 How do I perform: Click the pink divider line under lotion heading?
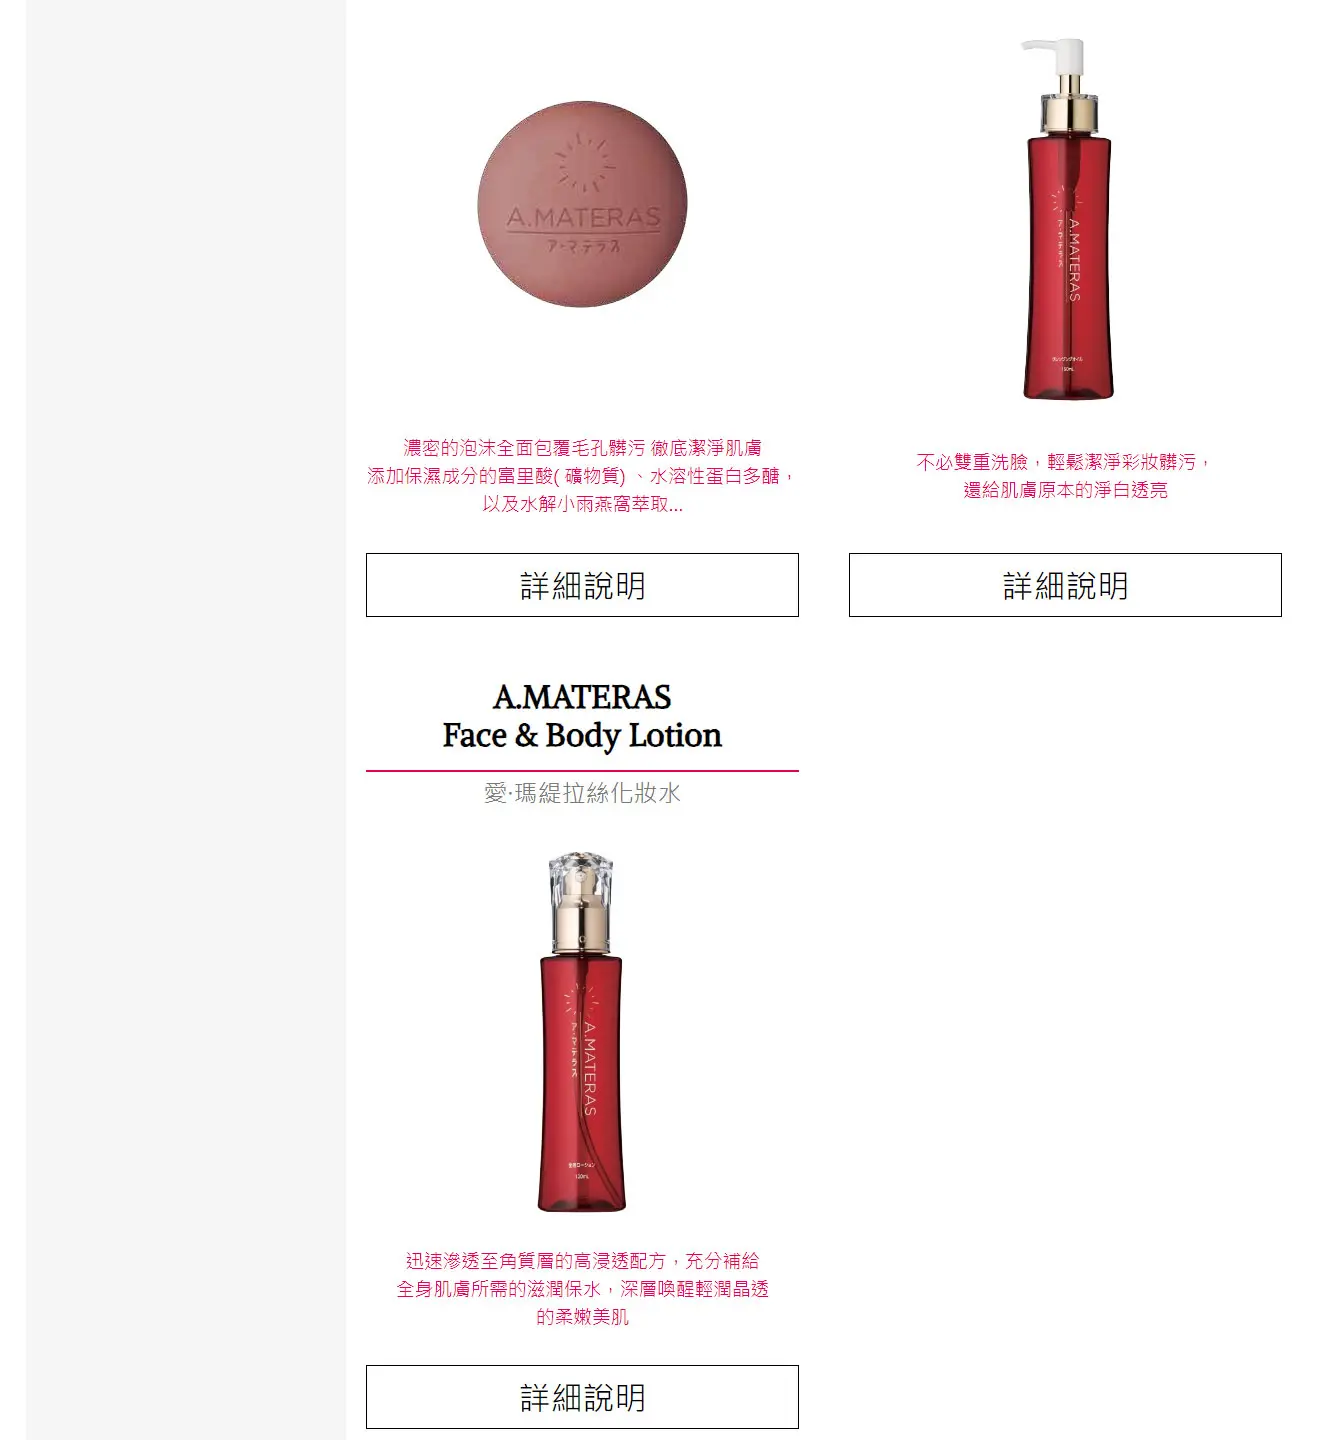click(x=582, y=771)
